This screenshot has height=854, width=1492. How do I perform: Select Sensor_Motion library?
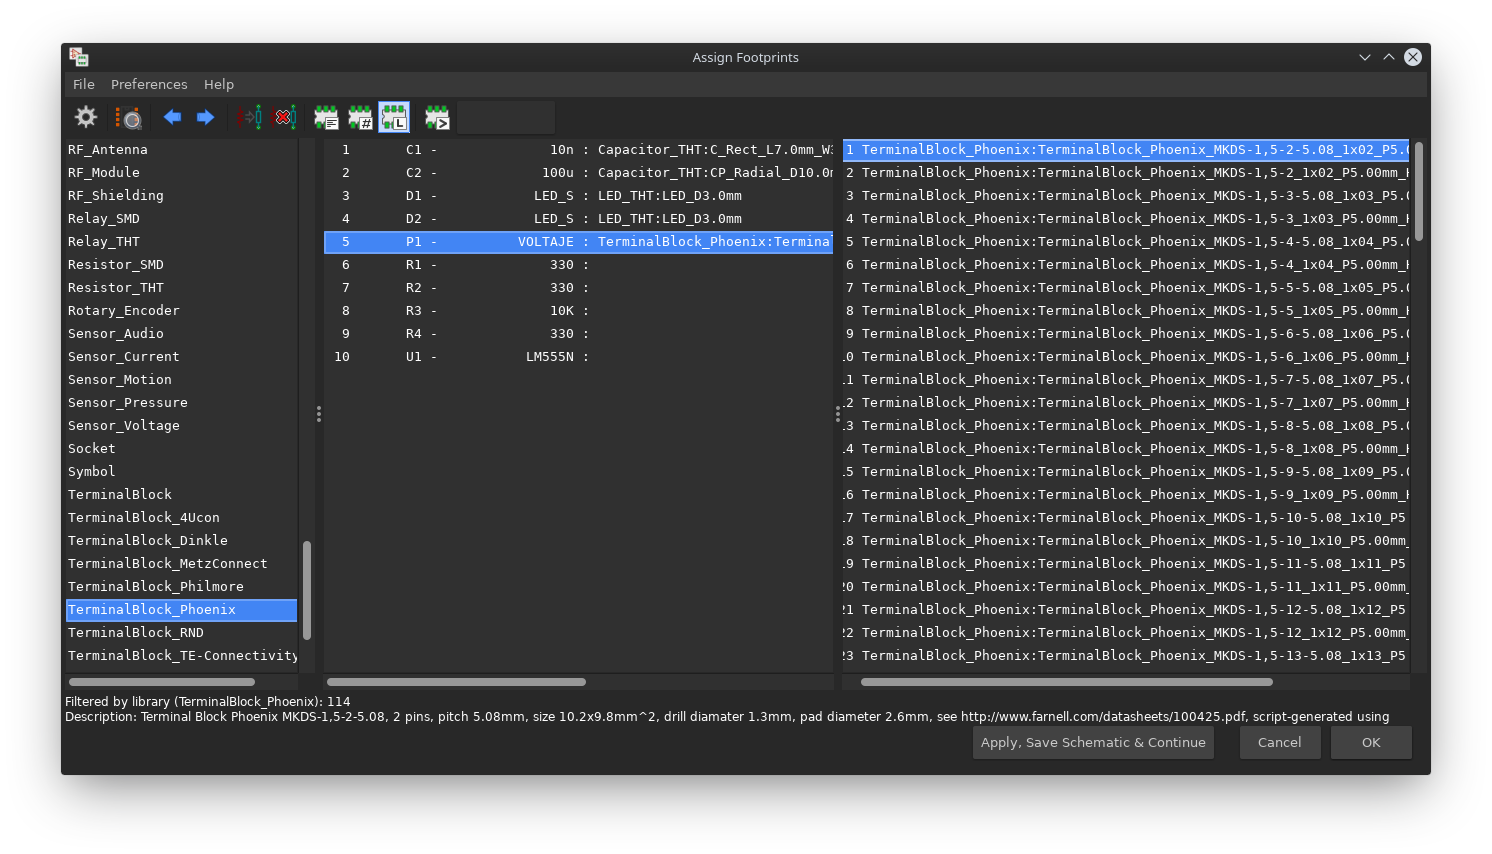click(x=182, y=380)
